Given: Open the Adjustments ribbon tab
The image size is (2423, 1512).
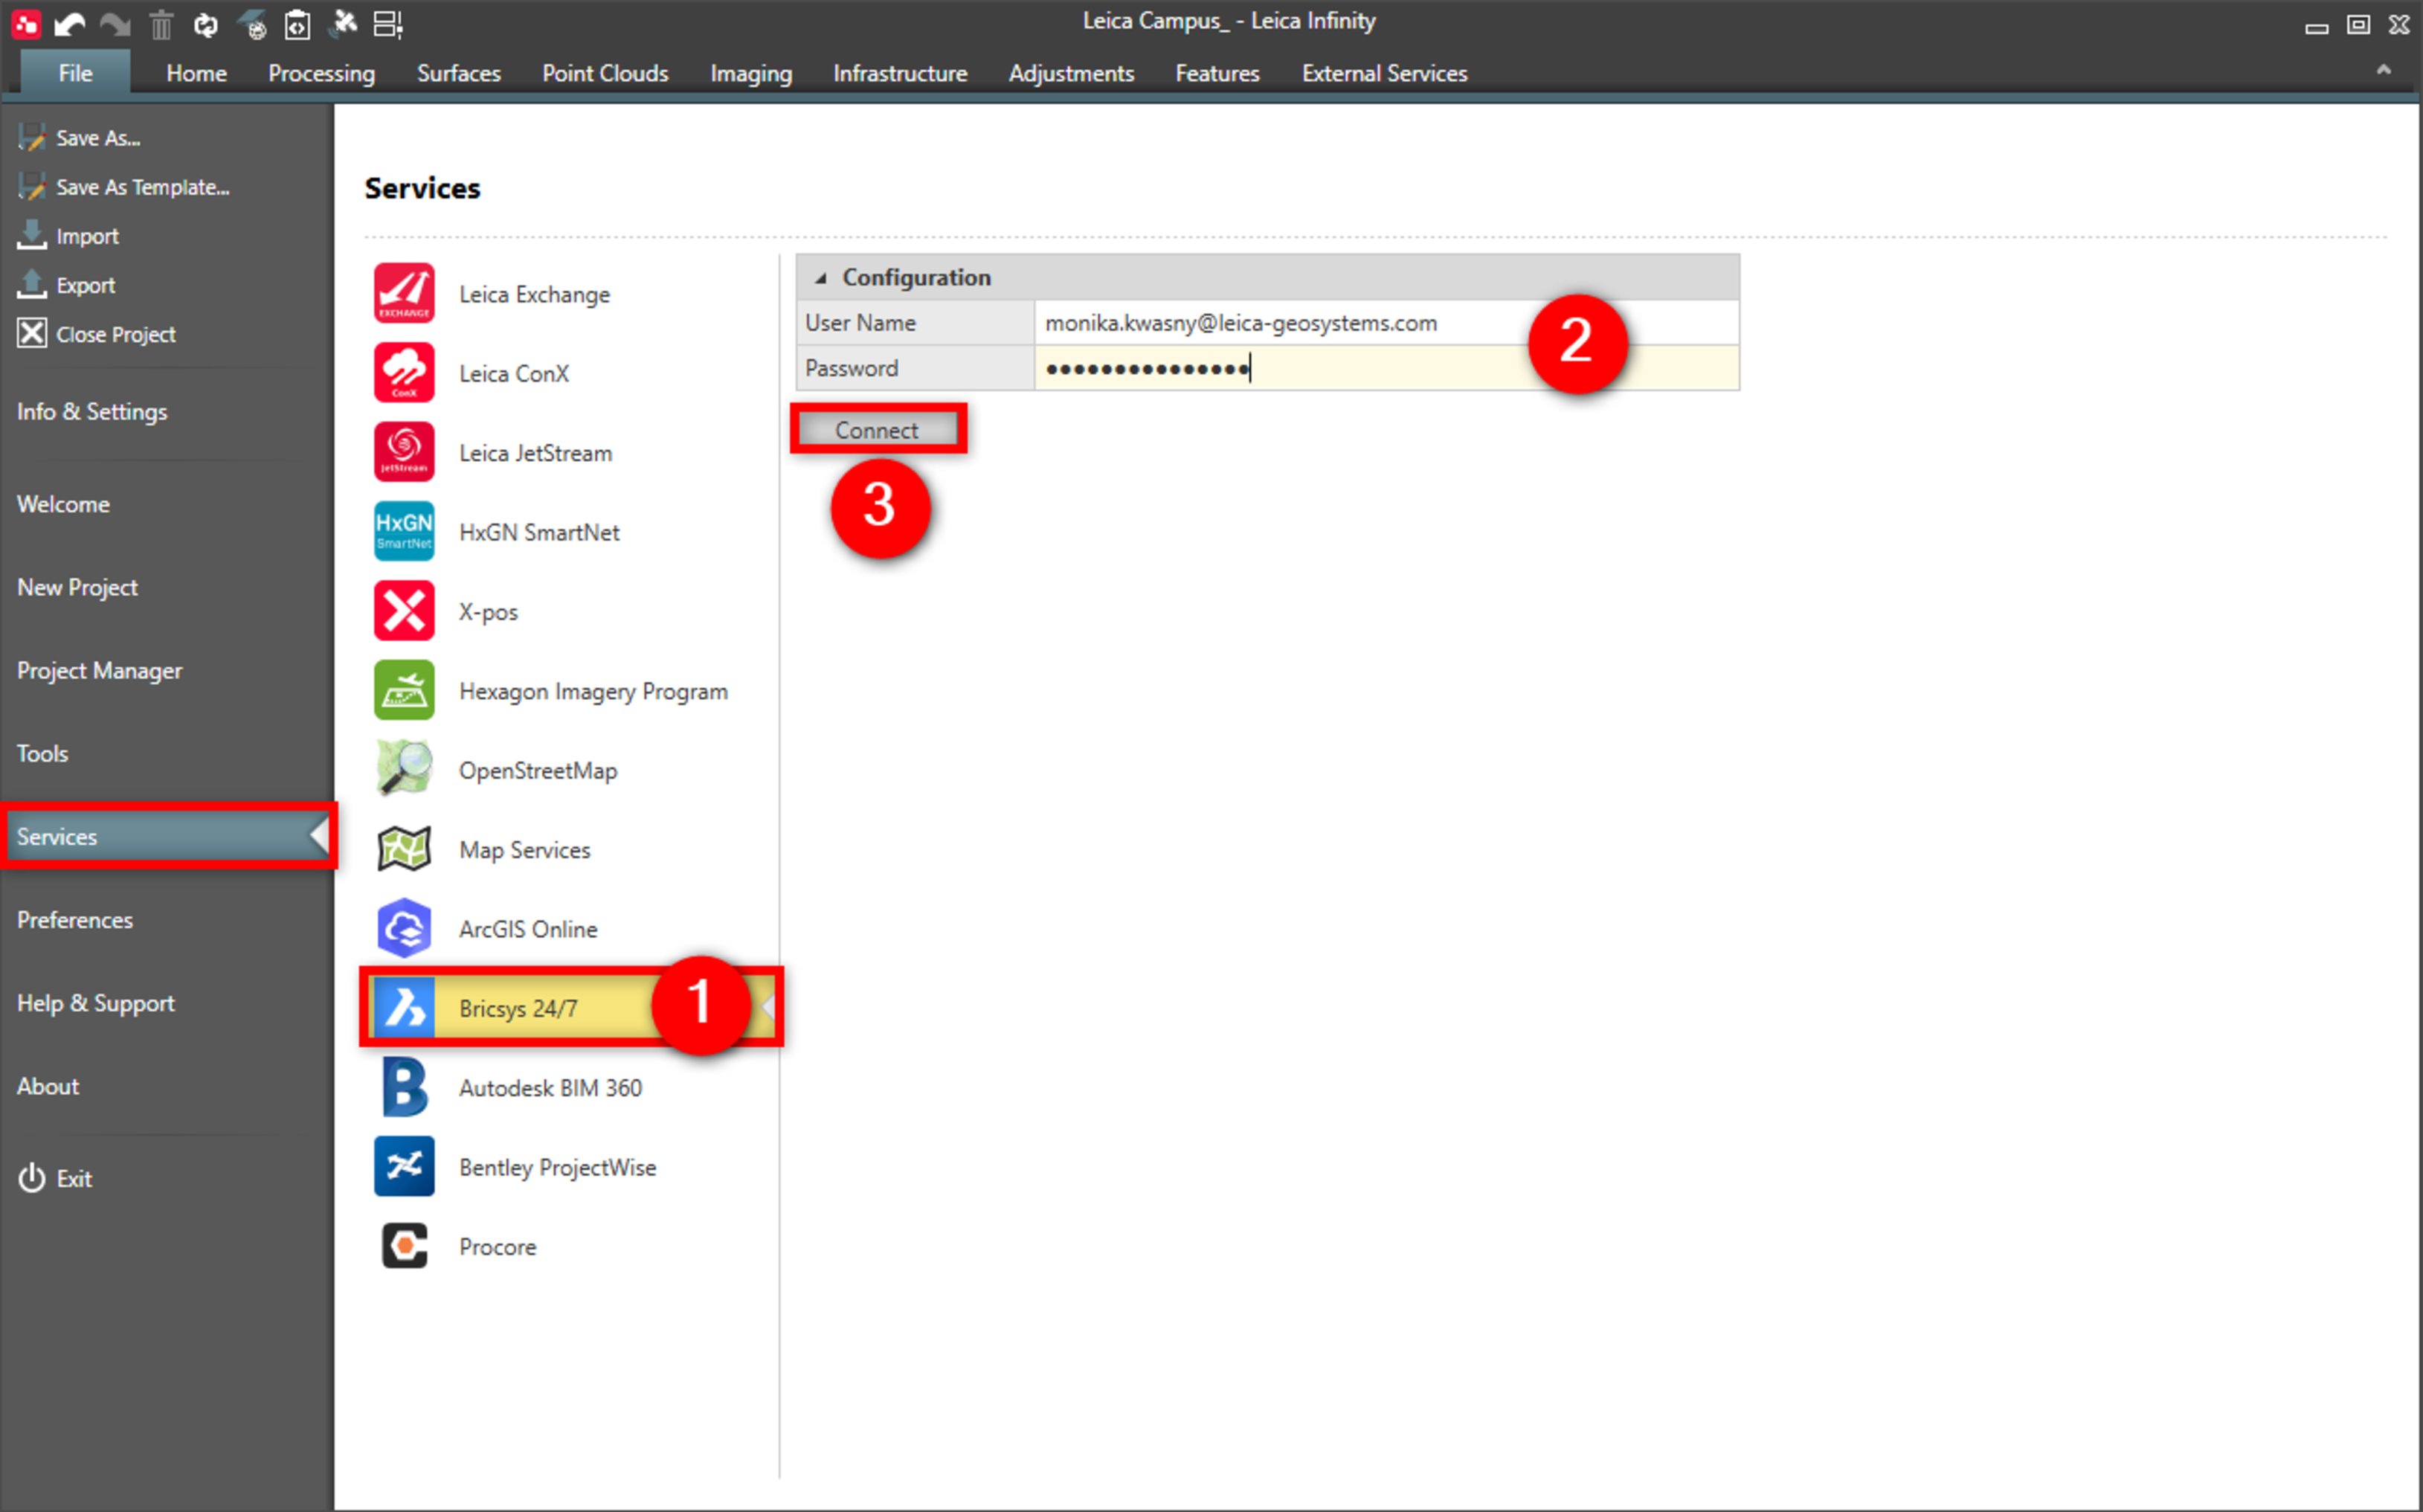Looking at the screenshot, I should tap(1071, 73).
